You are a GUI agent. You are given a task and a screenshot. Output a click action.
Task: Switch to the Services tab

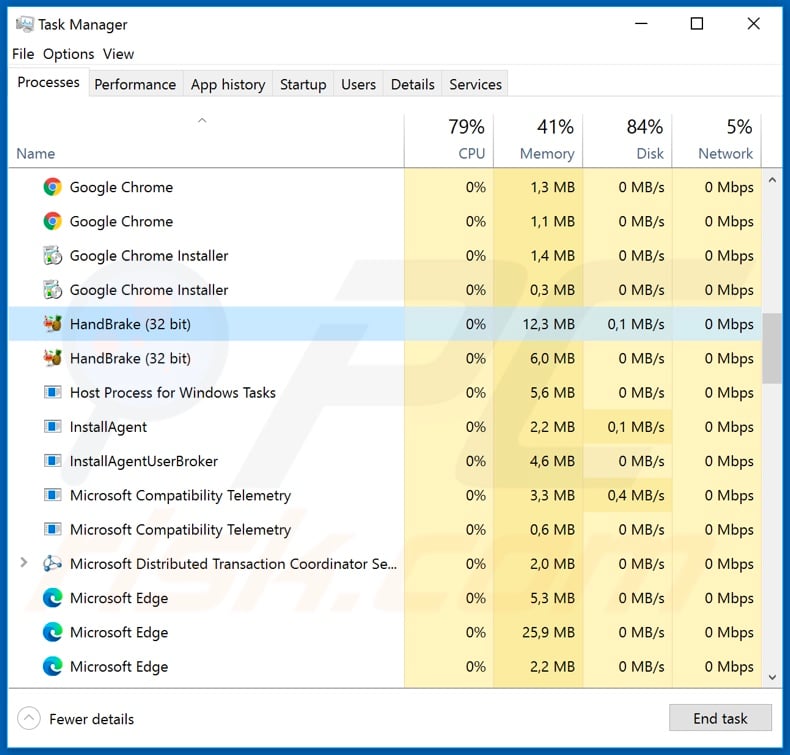[475, 84]
